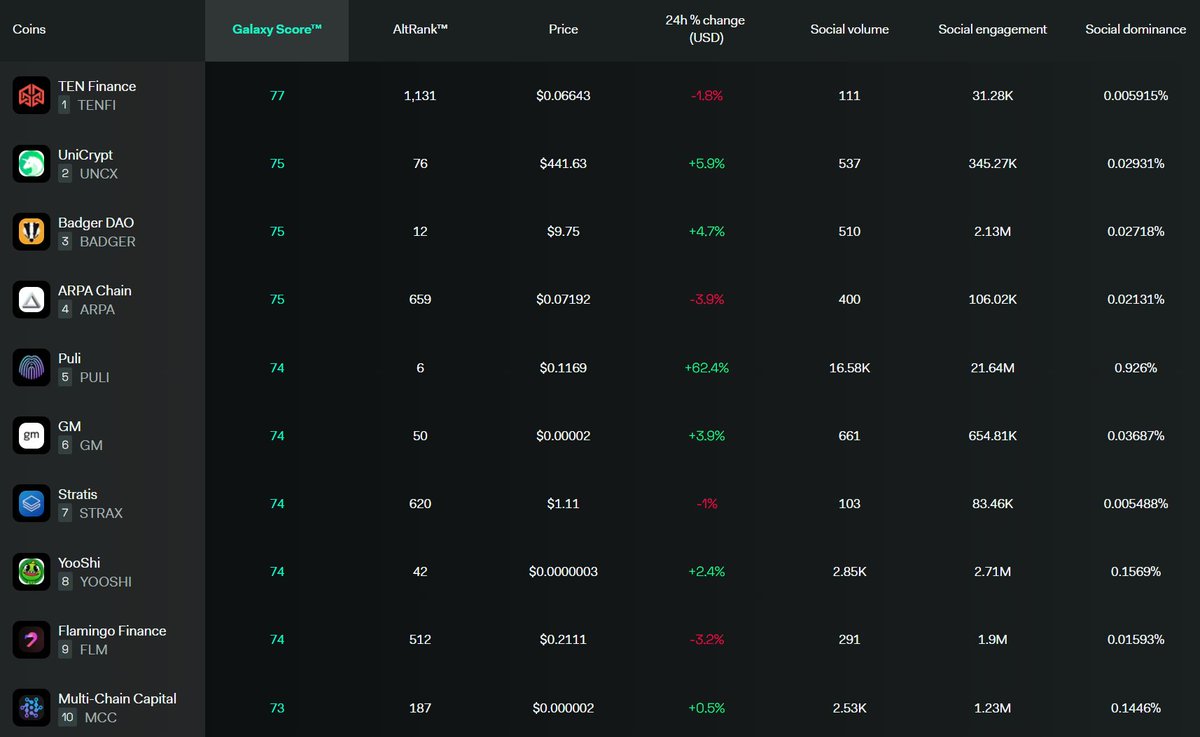Viewport: 1200px width, 737px height.
Task: Click the social volume 537
Action: click(849, 164)
